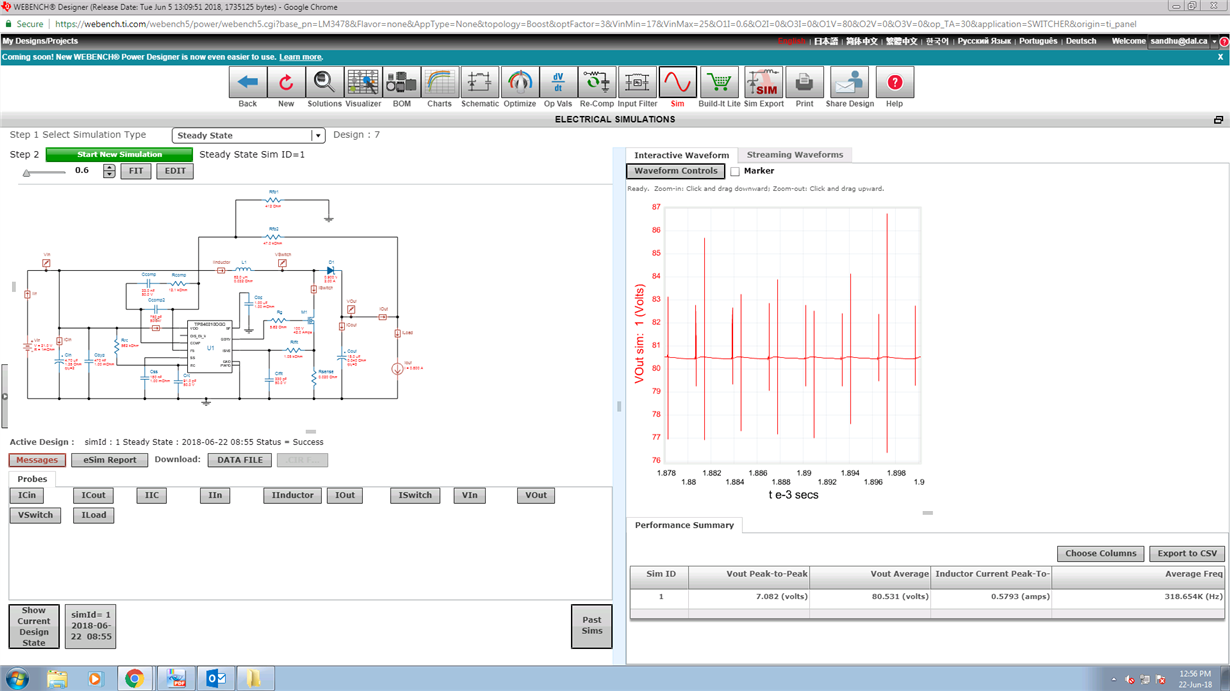Open the Input Filter tool
Viewport: 1230px width, 691px height.
637,82
